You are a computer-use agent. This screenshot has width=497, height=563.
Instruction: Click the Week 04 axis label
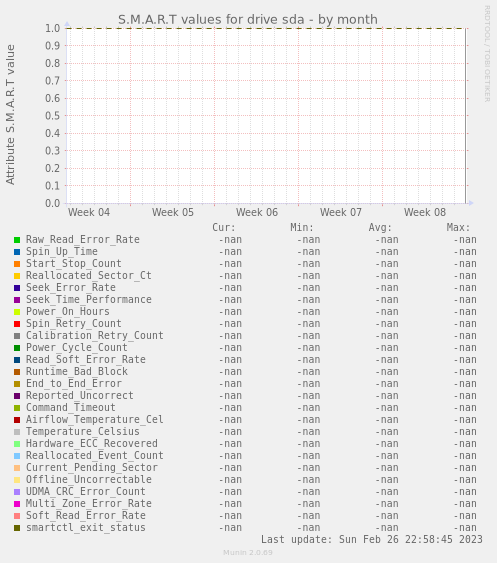point(89,212)
